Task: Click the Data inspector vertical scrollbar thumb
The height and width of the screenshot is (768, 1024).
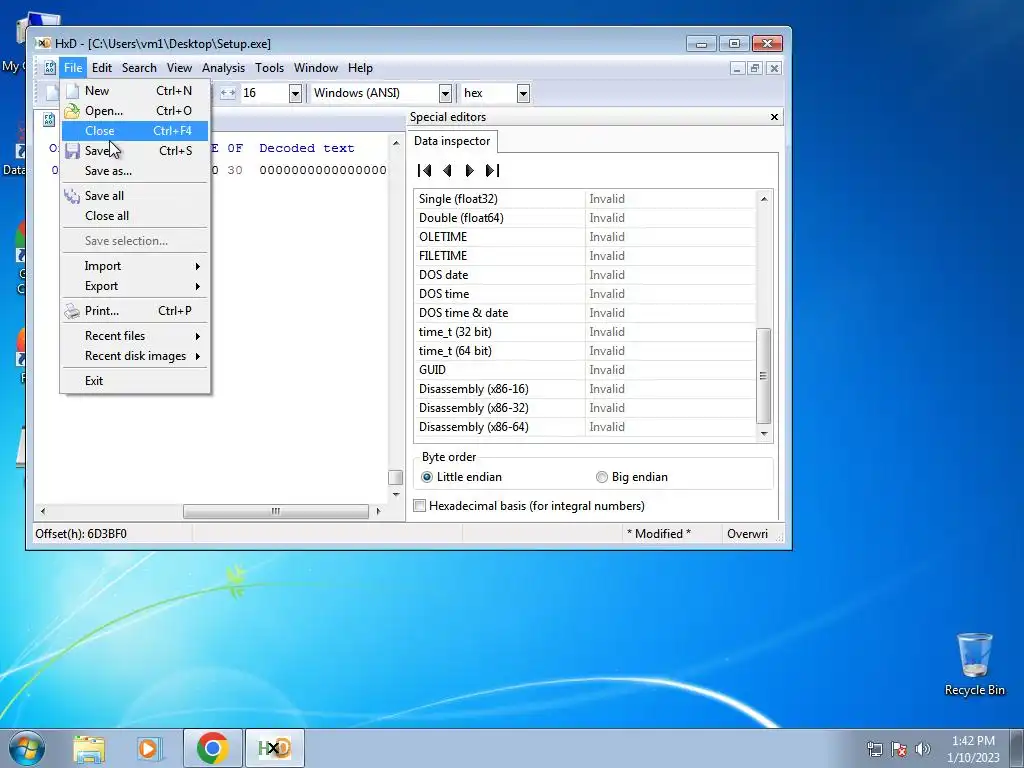Action: coord(763,376)
